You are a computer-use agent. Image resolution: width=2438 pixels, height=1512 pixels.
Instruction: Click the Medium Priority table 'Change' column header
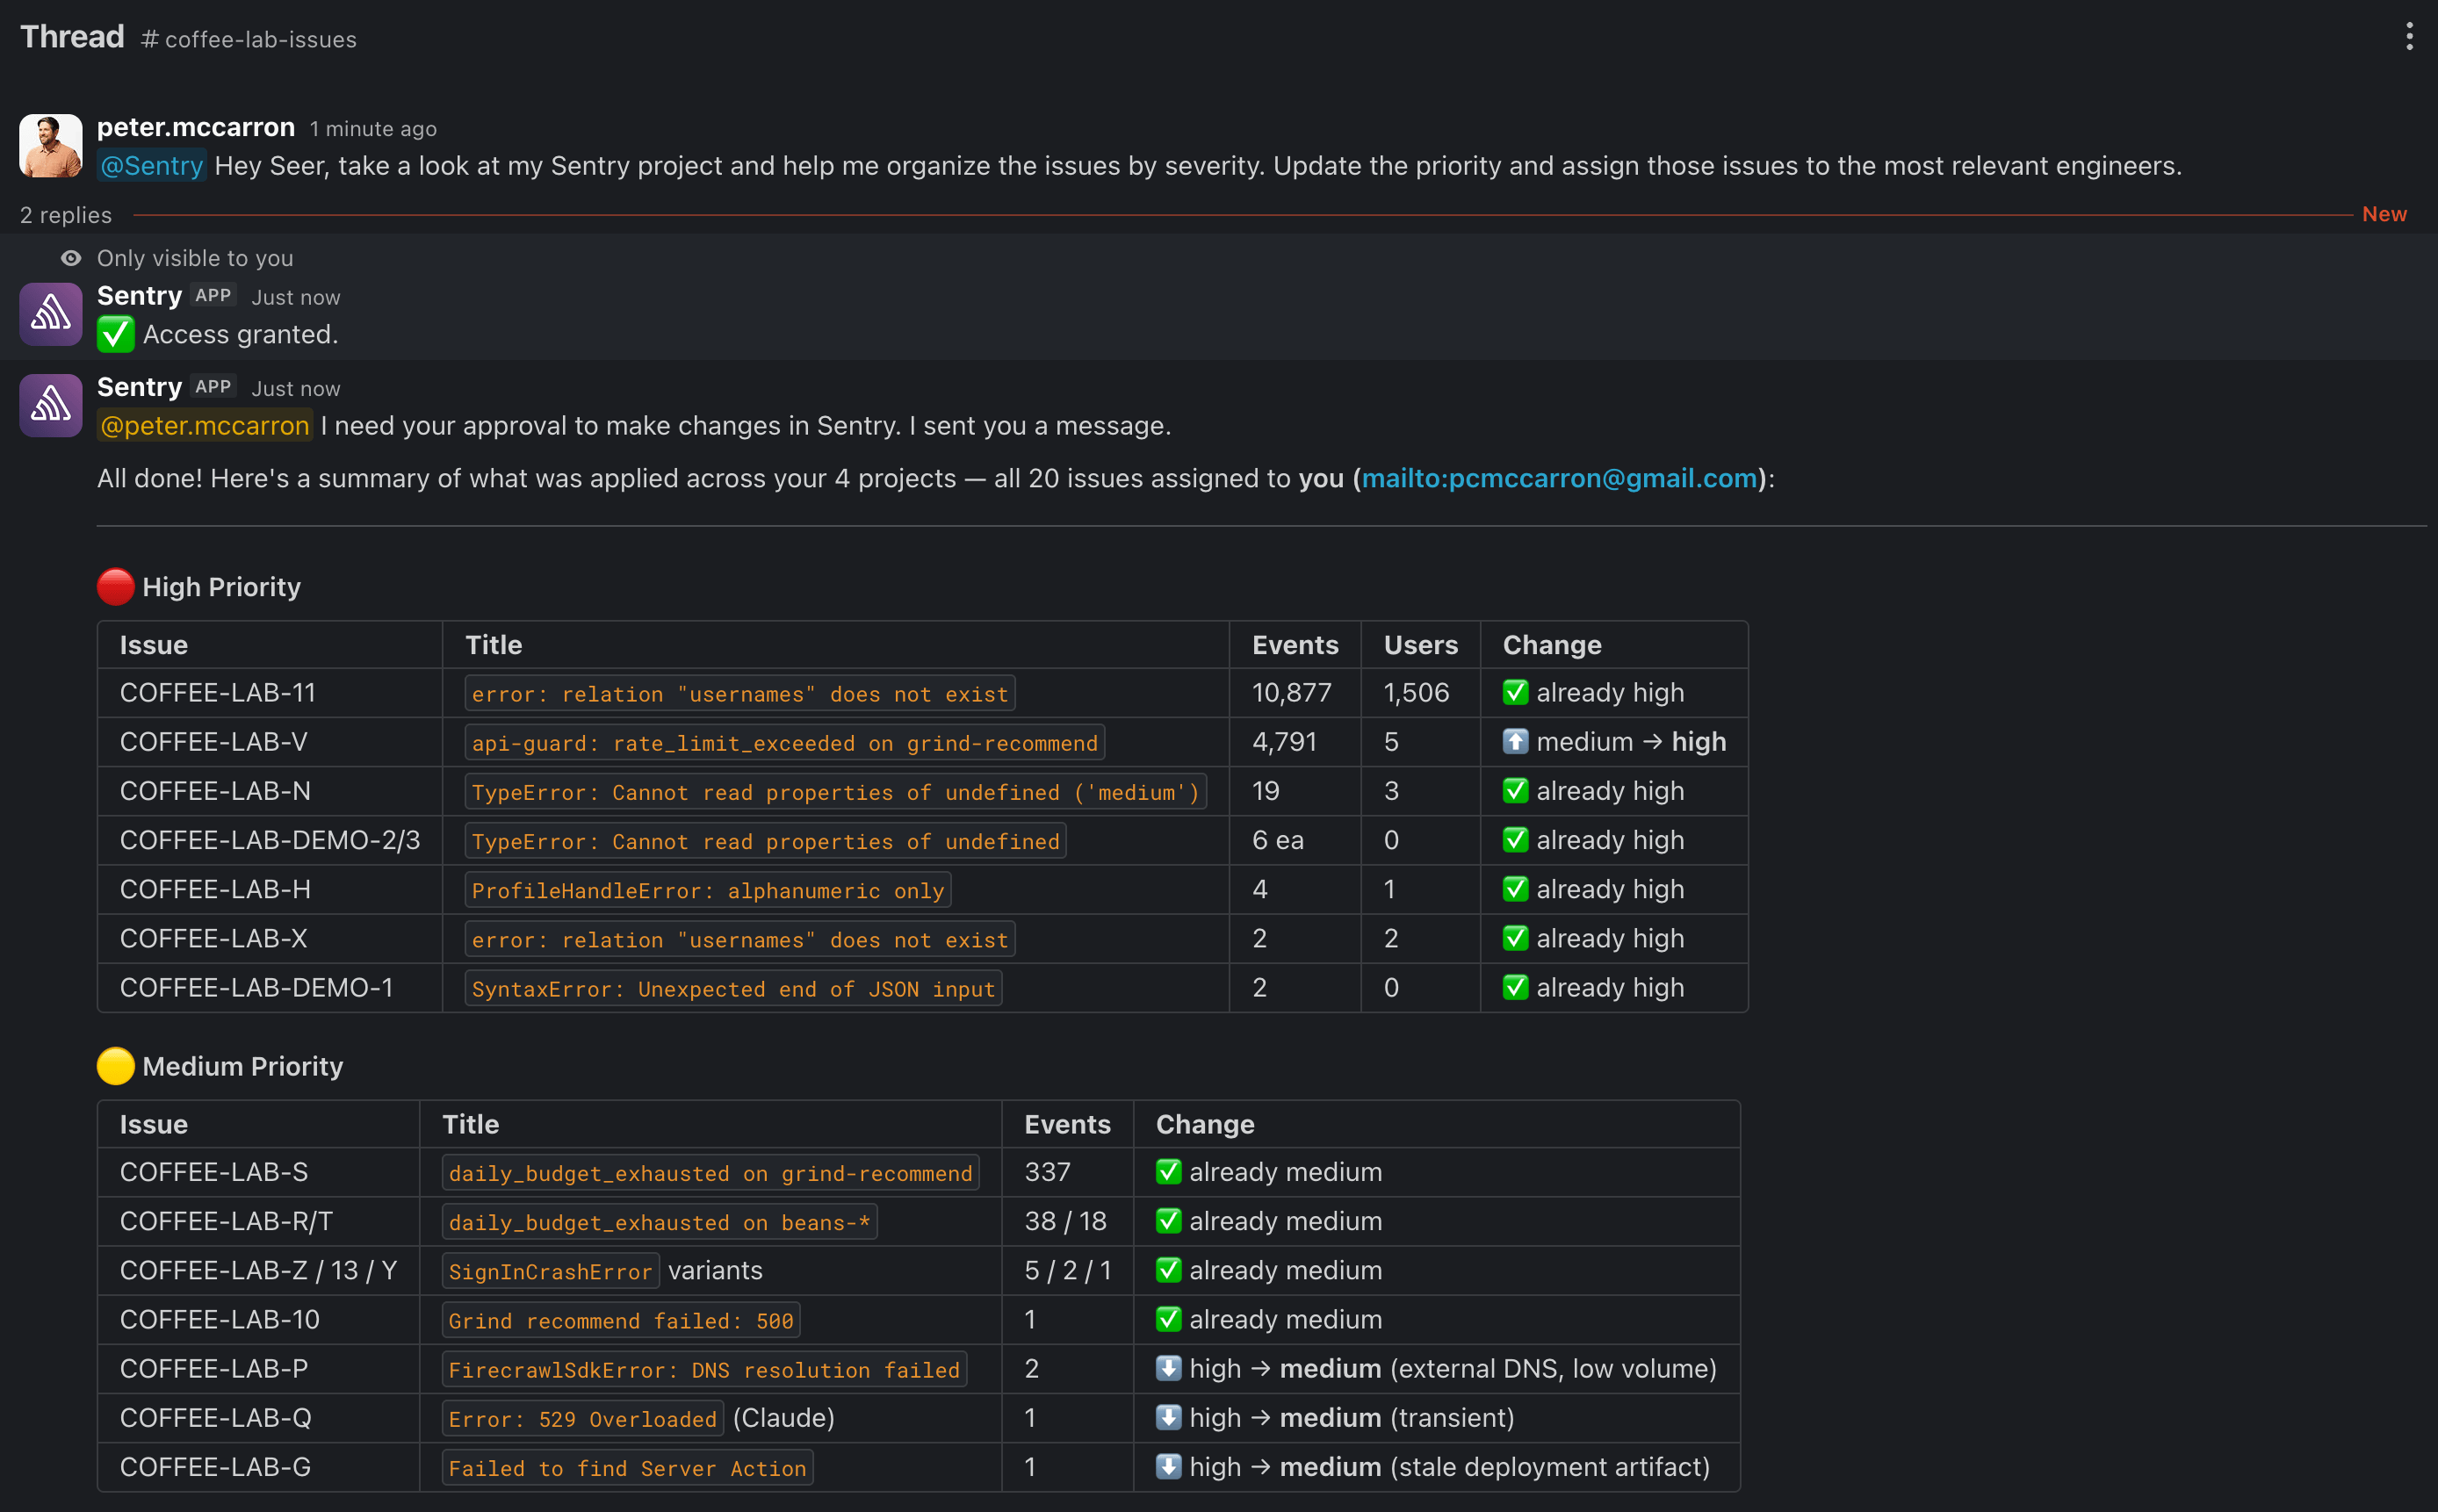click(1205, 1124)
